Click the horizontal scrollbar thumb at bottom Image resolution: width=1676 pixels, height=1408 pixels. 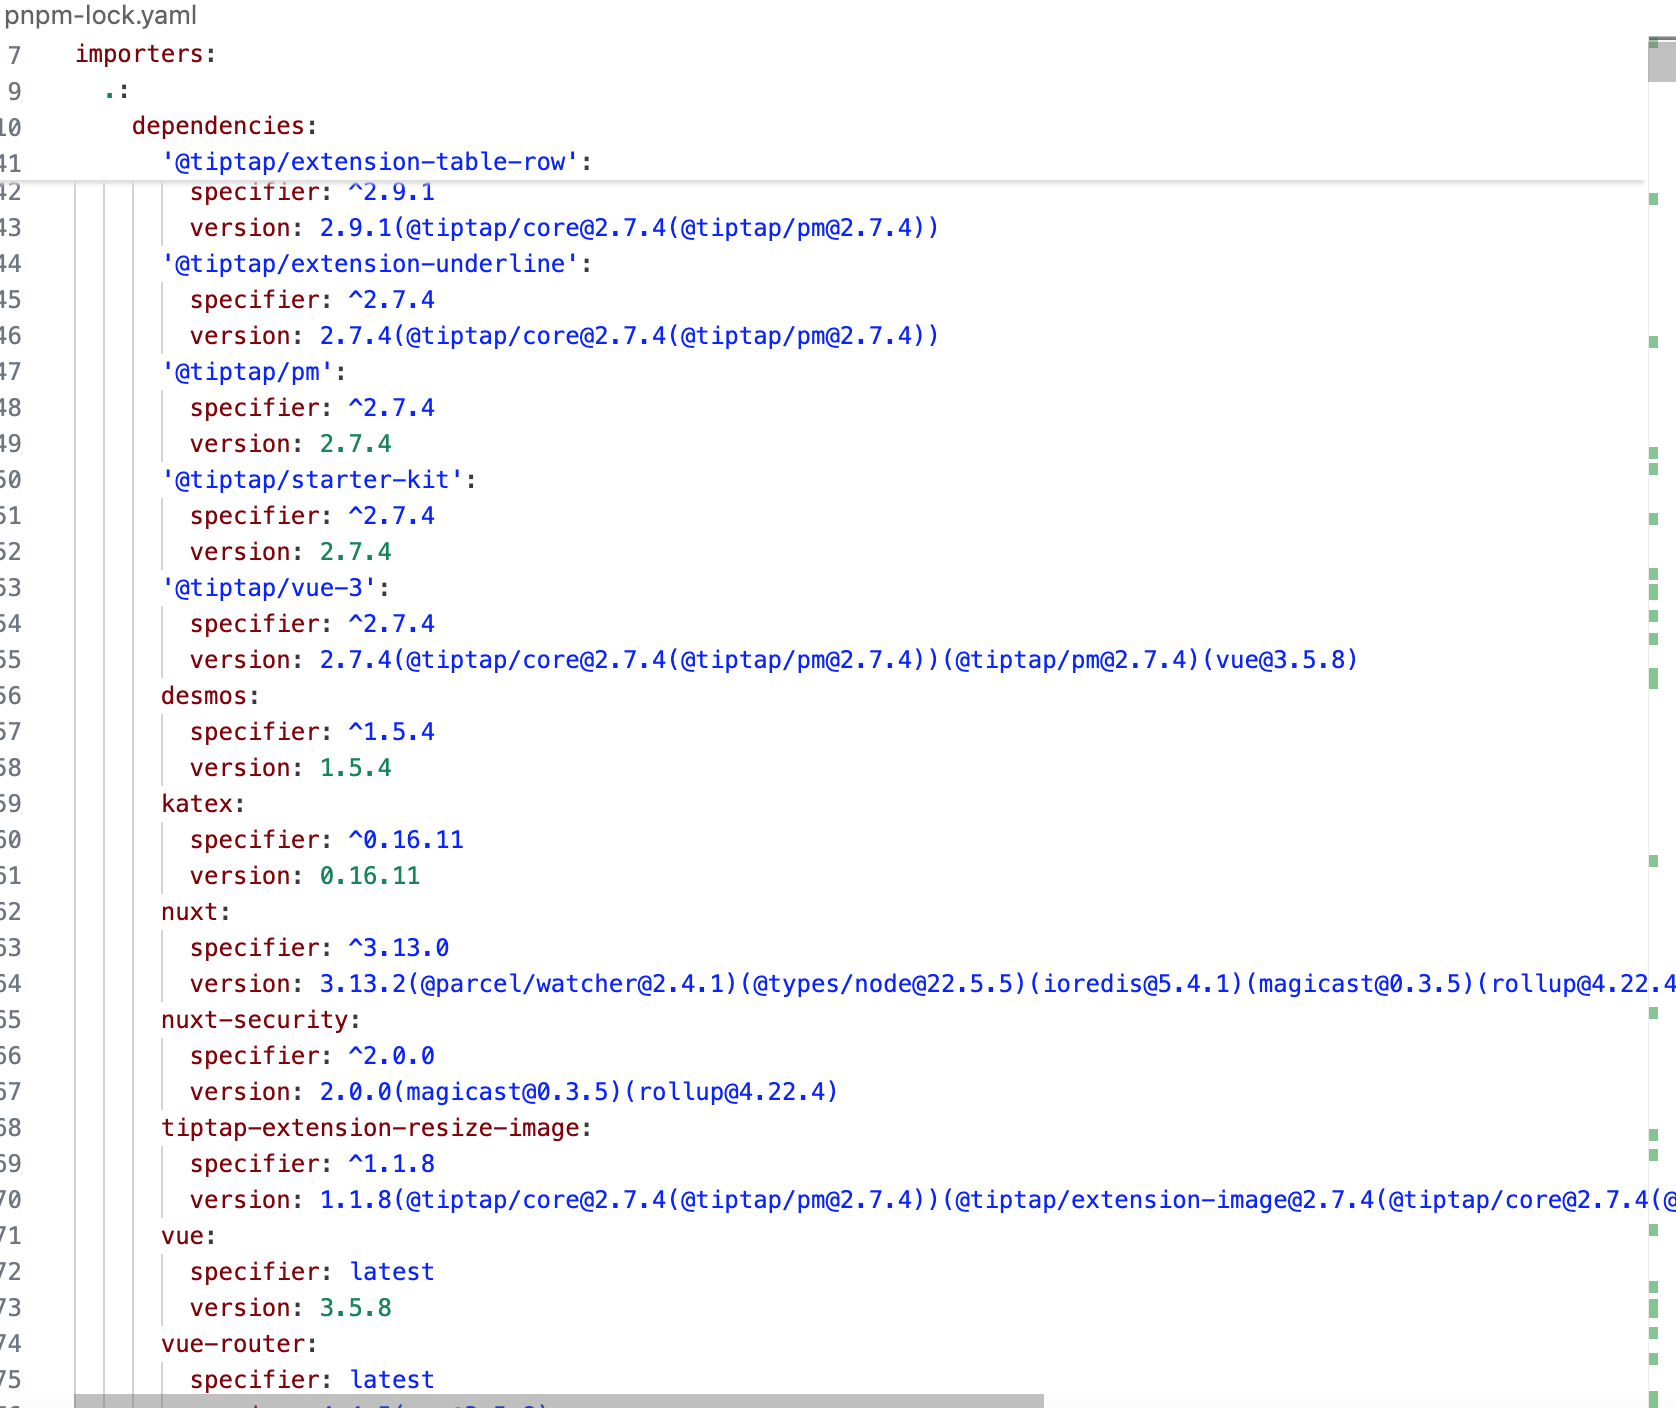[558, 1400]
